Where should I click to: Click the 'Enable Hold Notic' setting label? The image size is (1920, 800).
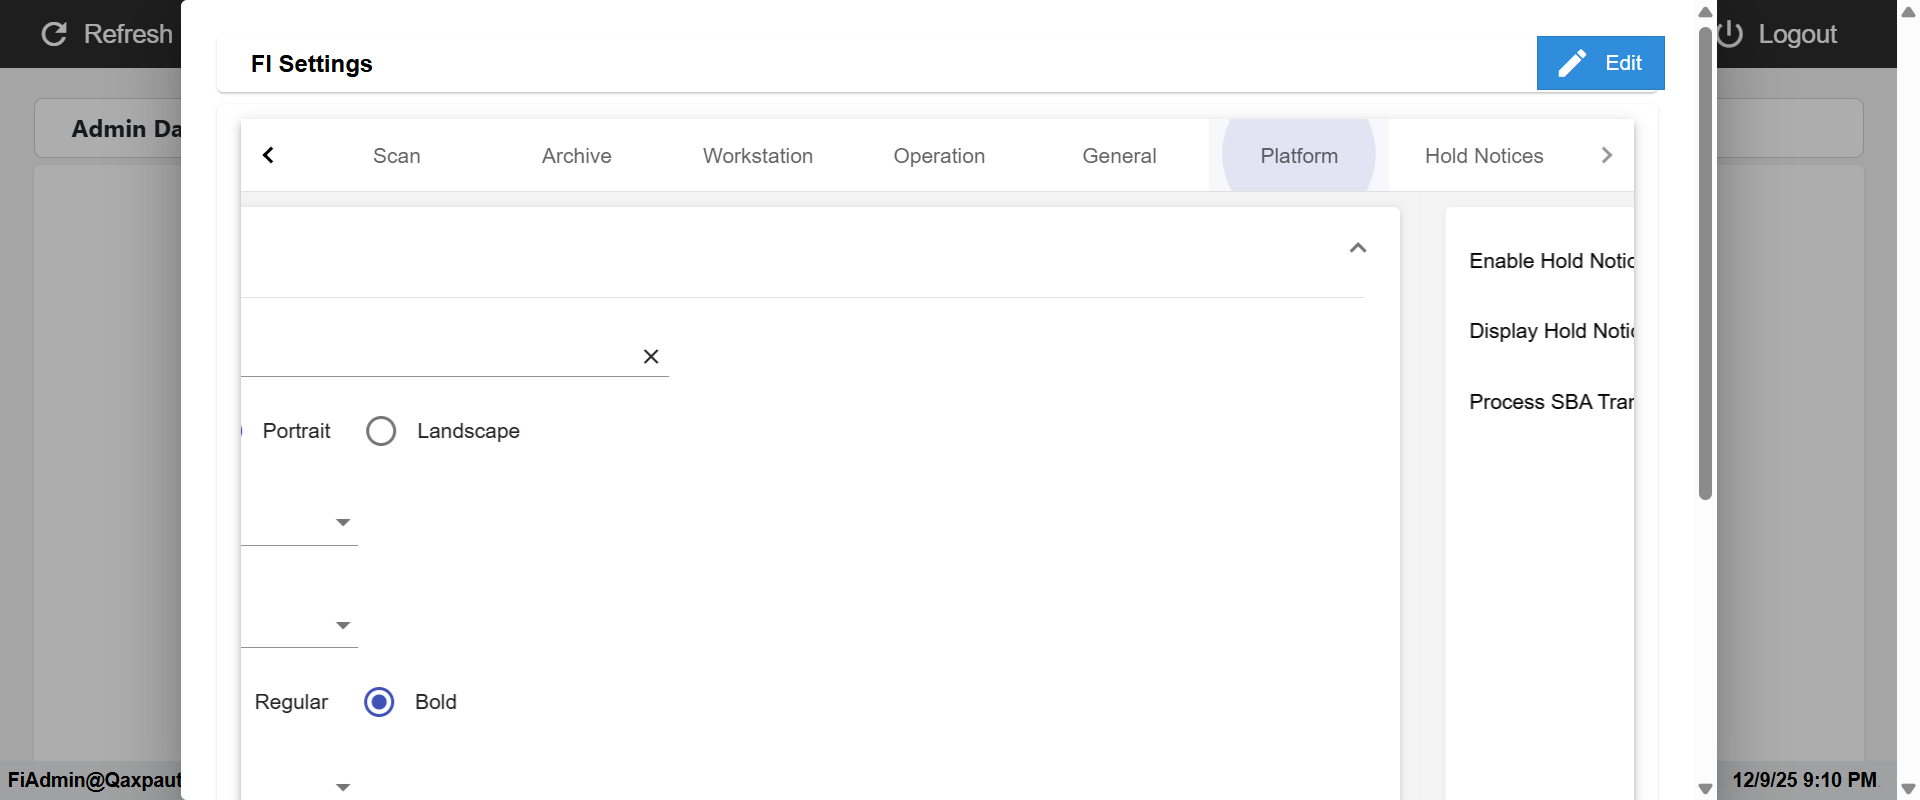pyautogui.click(x=1551, y=261)
